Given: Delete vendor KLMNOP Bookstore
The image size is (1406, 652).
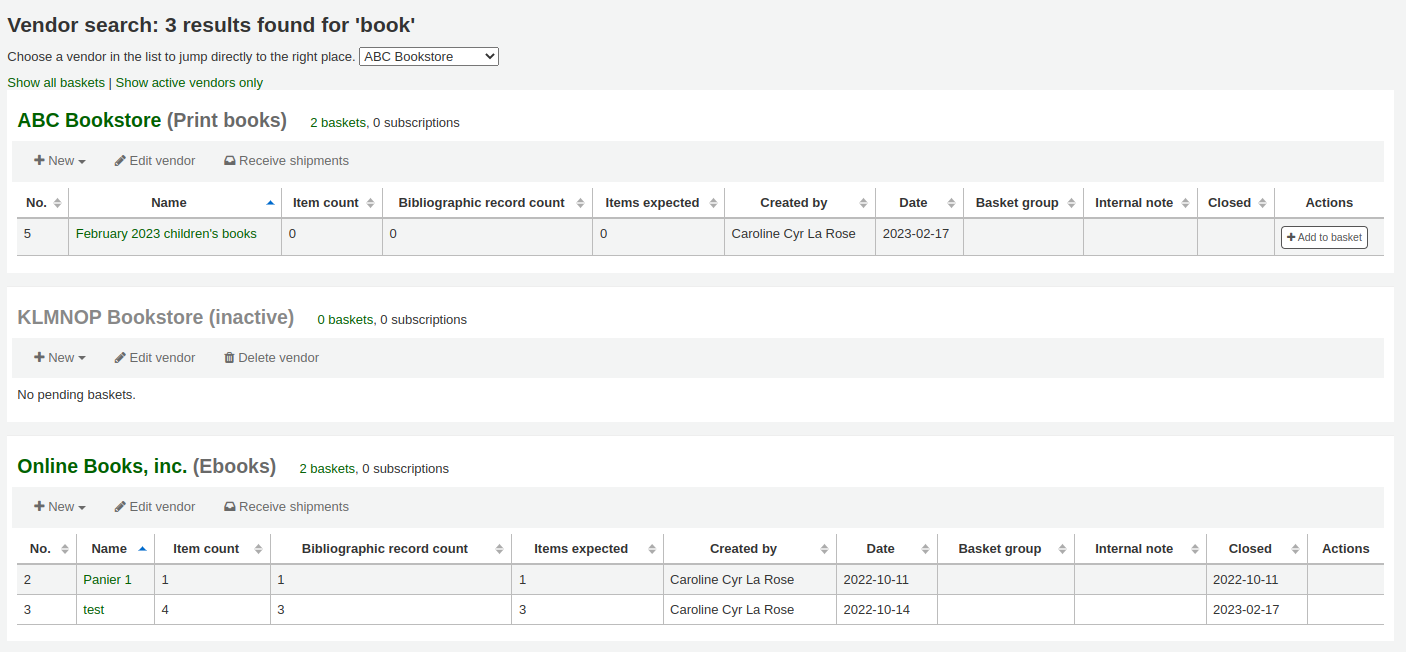Looking at the screenshot, I should [271, 358].
